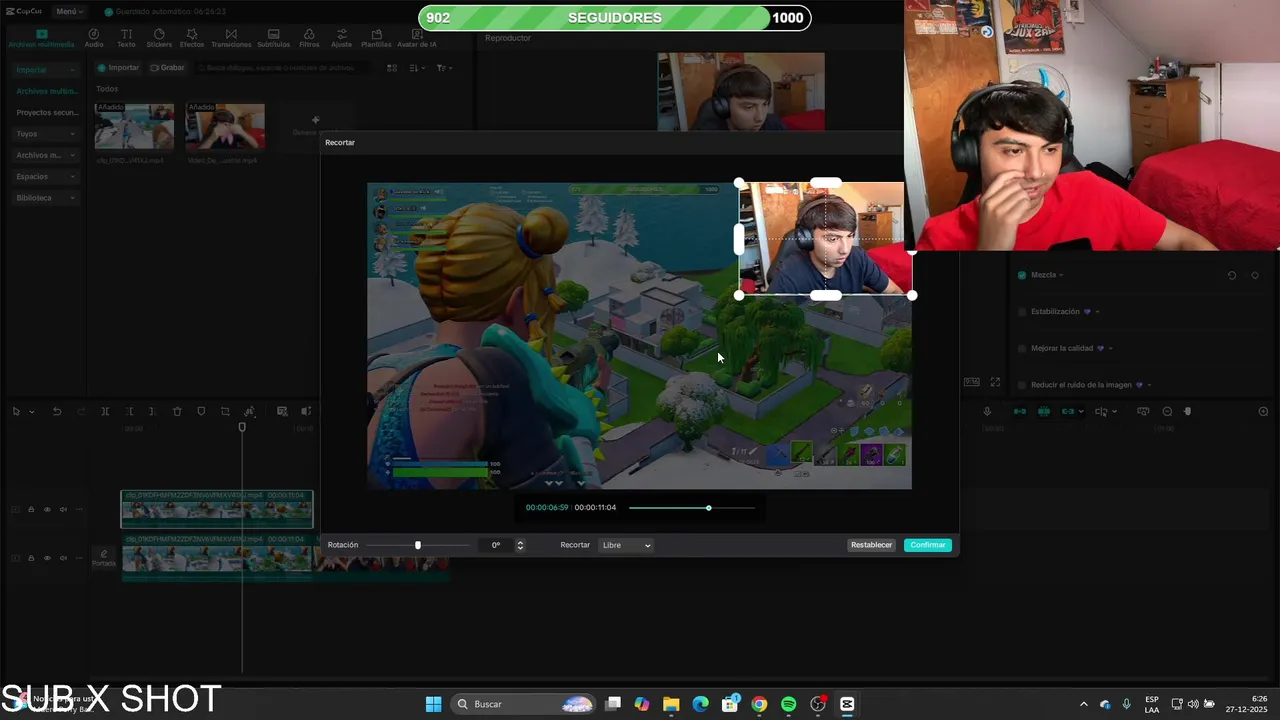Click the trash delete icon in timeline
Screen dimensions: 1280x720
coord(177,411)
